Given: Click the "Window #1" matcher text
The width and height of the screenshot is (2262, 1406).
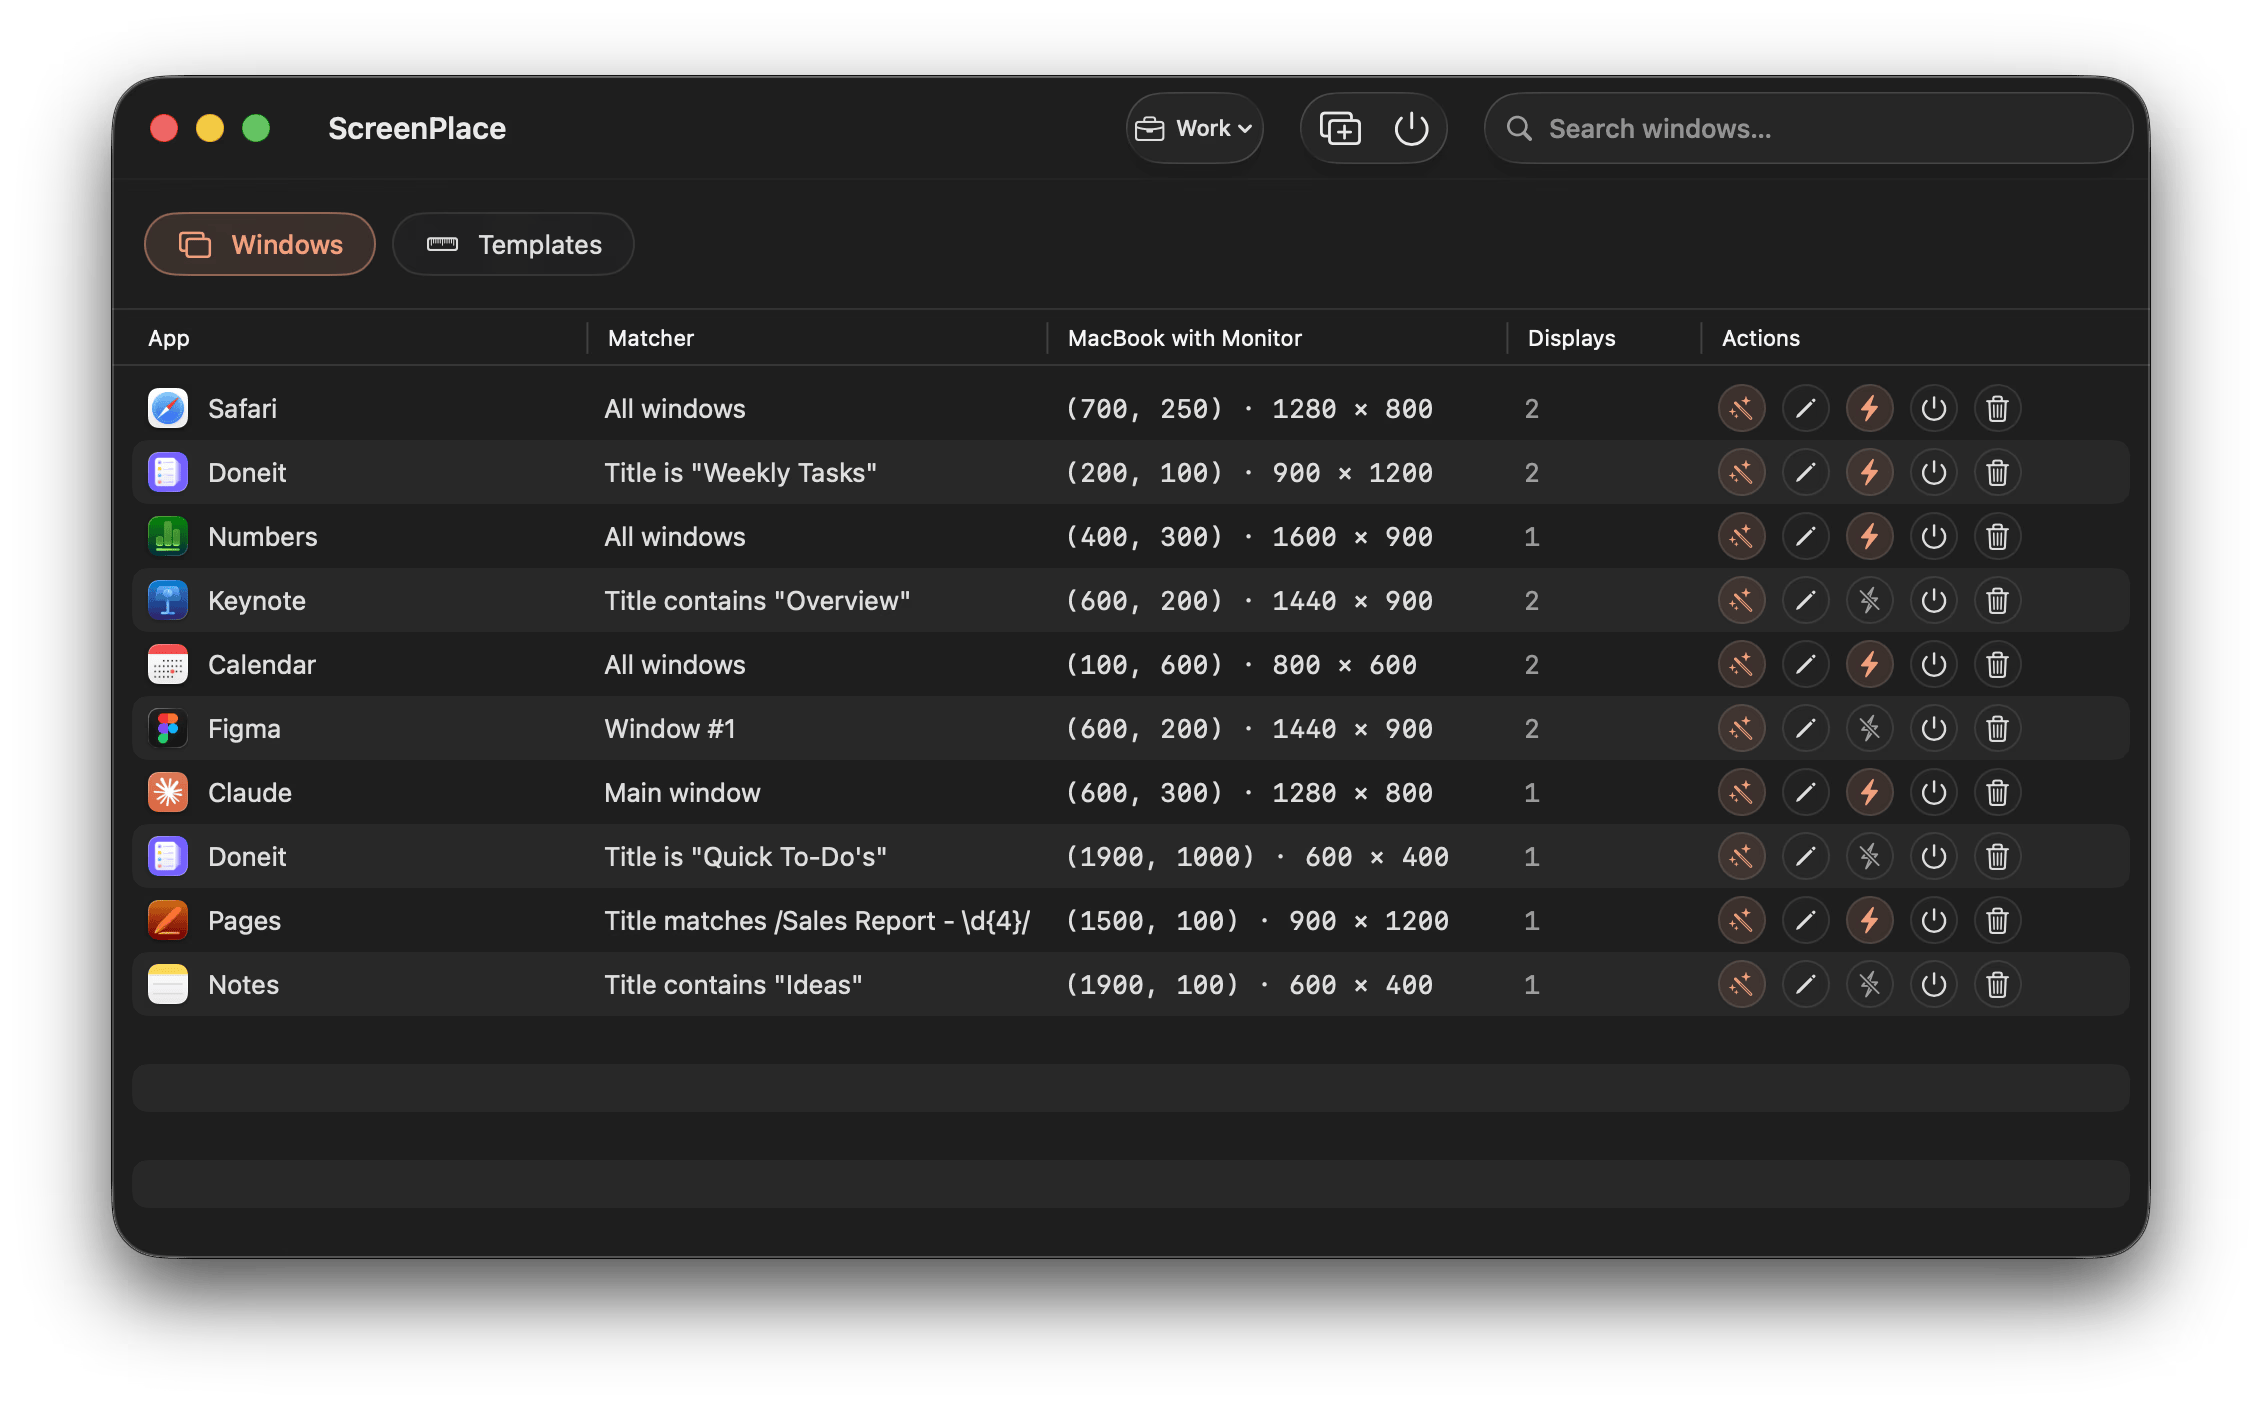Looking at the screenshot, I should (x=670, y=729).
